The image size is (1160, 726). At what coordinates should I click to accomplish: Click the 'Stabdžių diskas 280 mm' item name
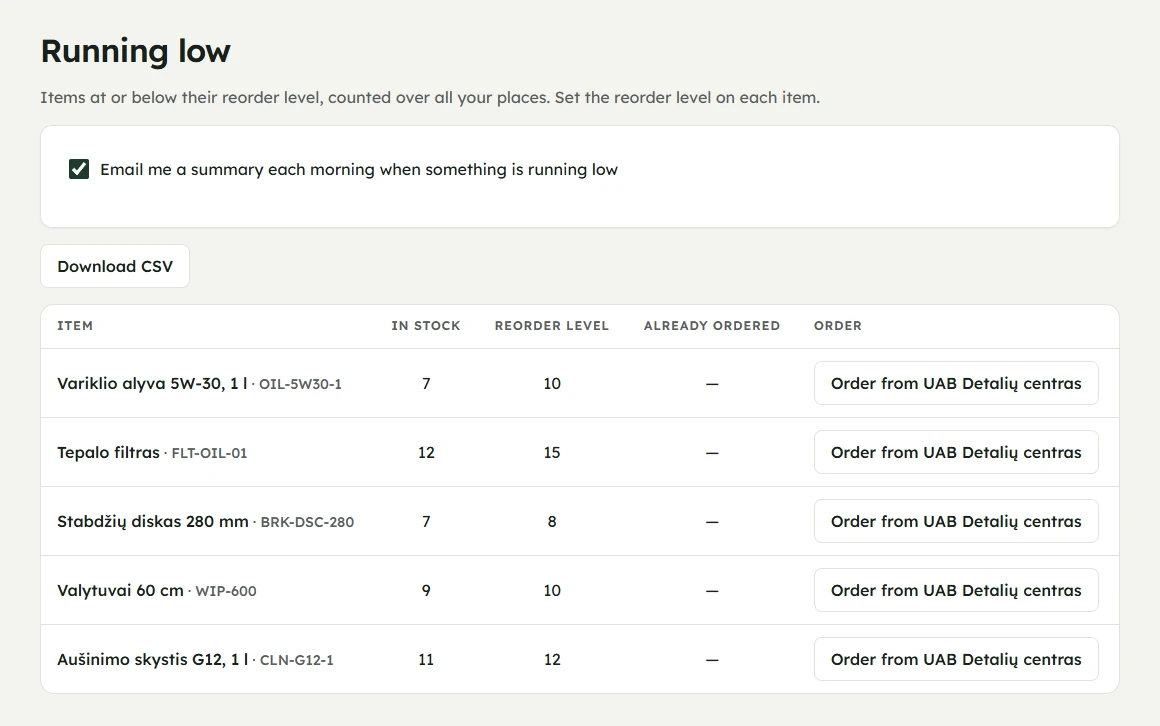coord(152,521)
